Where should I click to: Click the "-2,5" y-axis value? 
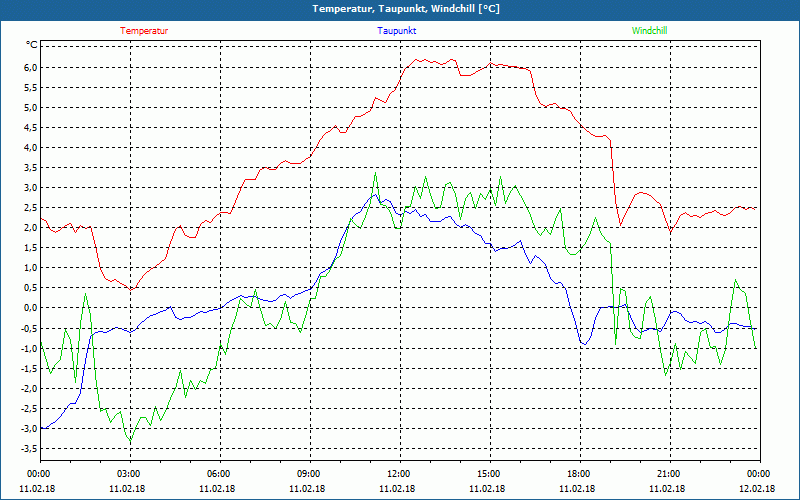coord(29,408)
